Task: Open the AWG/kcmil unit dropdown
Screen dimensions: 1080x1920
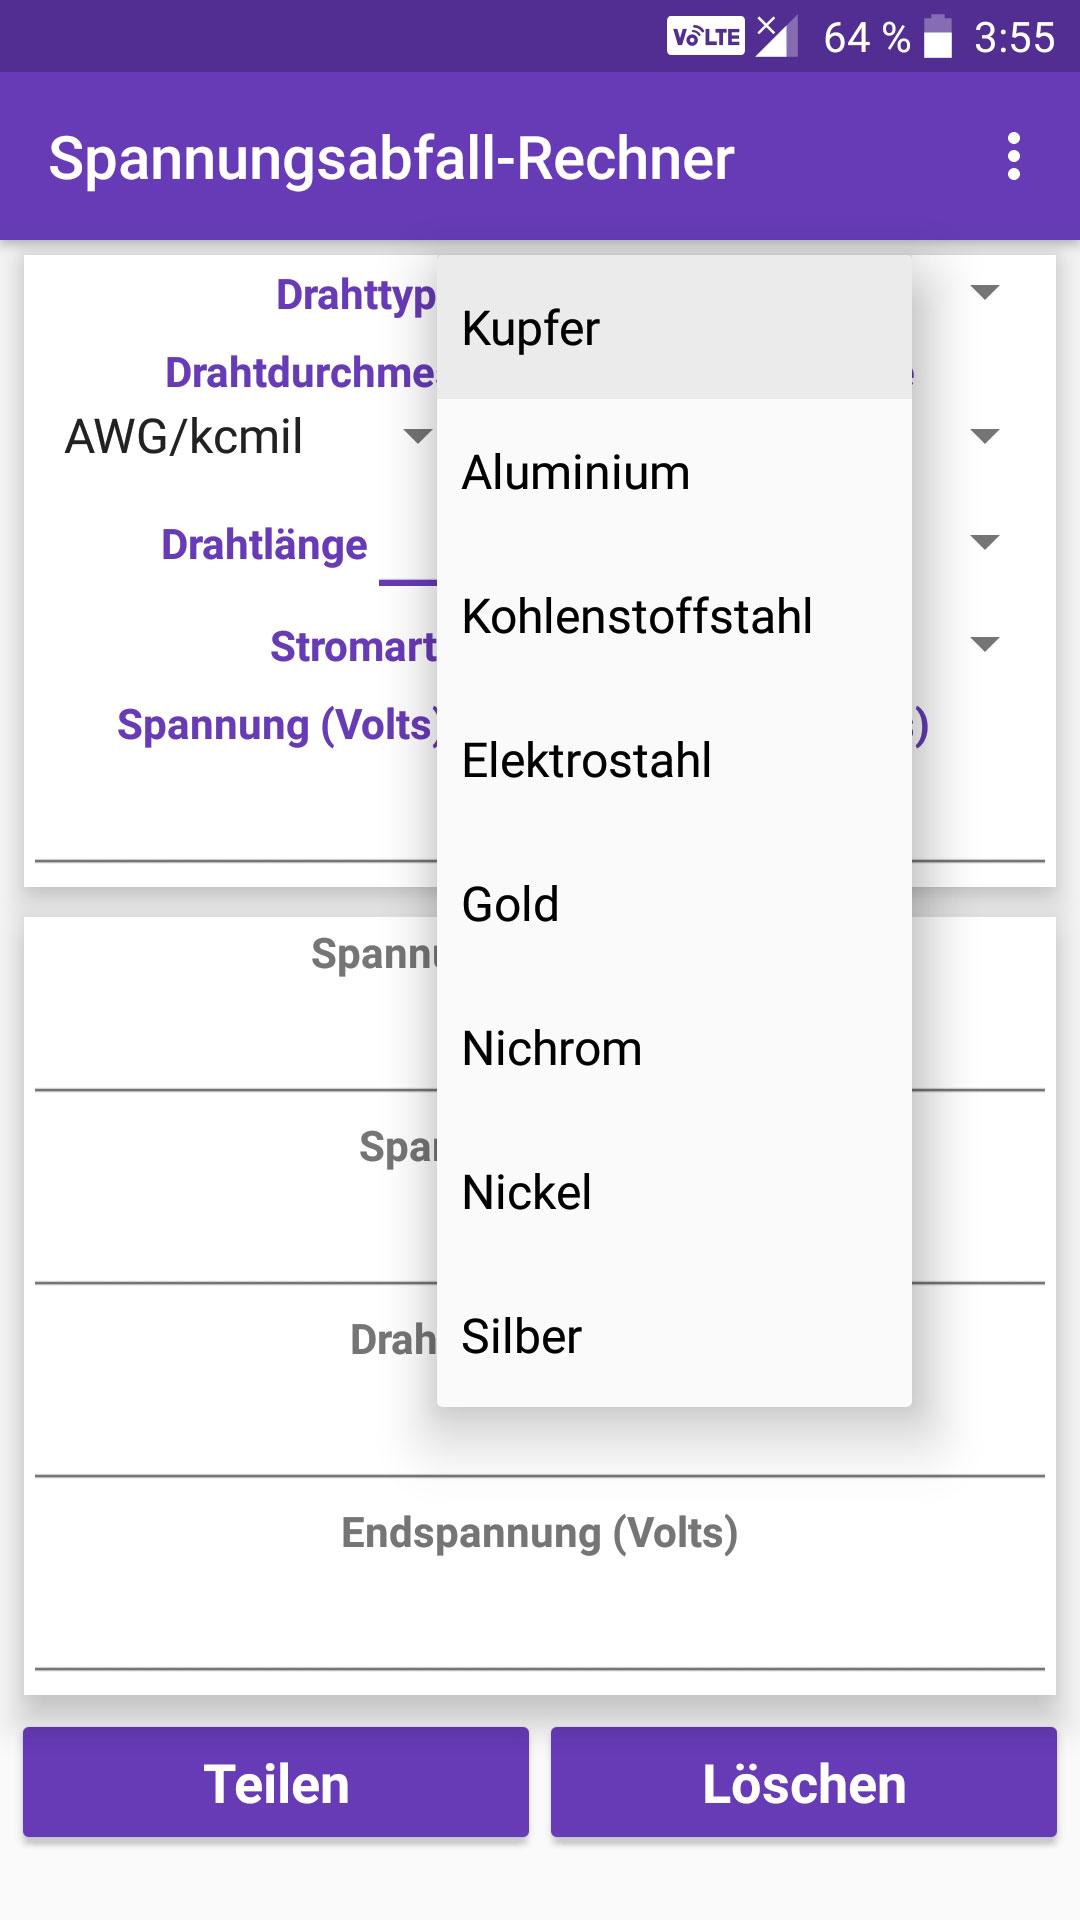Action: tap(245, 437)
